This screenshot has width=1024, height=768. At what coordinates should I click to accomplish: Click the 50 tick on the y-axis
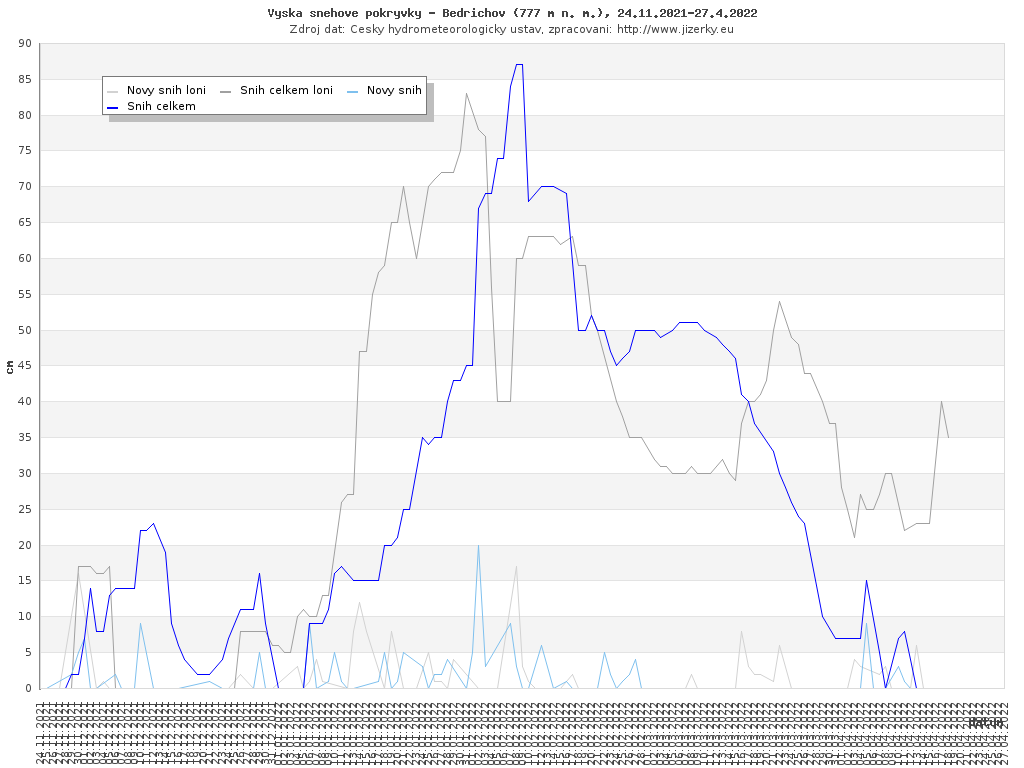click(25, 330)
